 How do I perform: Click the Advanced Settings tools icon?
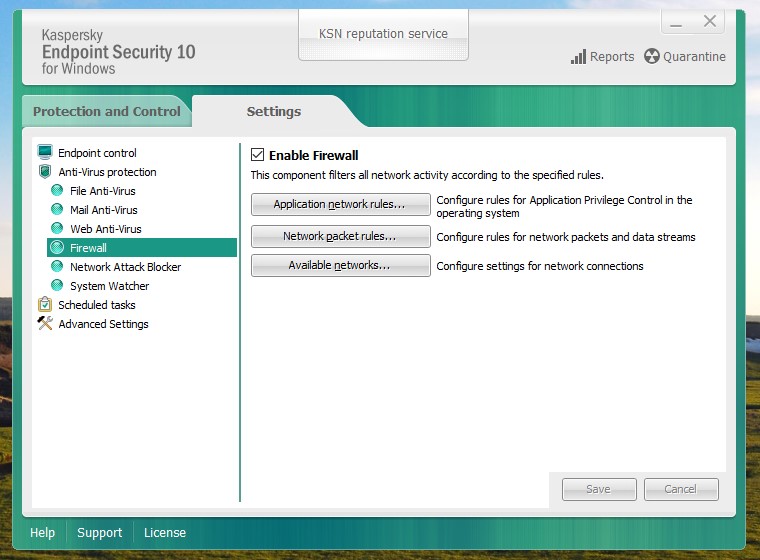45,323
